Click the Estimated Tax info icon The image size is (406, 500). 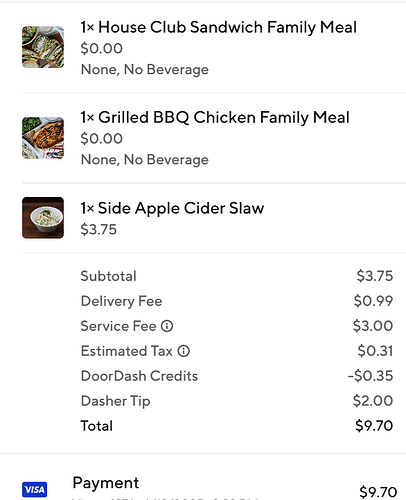pos(183,351)
